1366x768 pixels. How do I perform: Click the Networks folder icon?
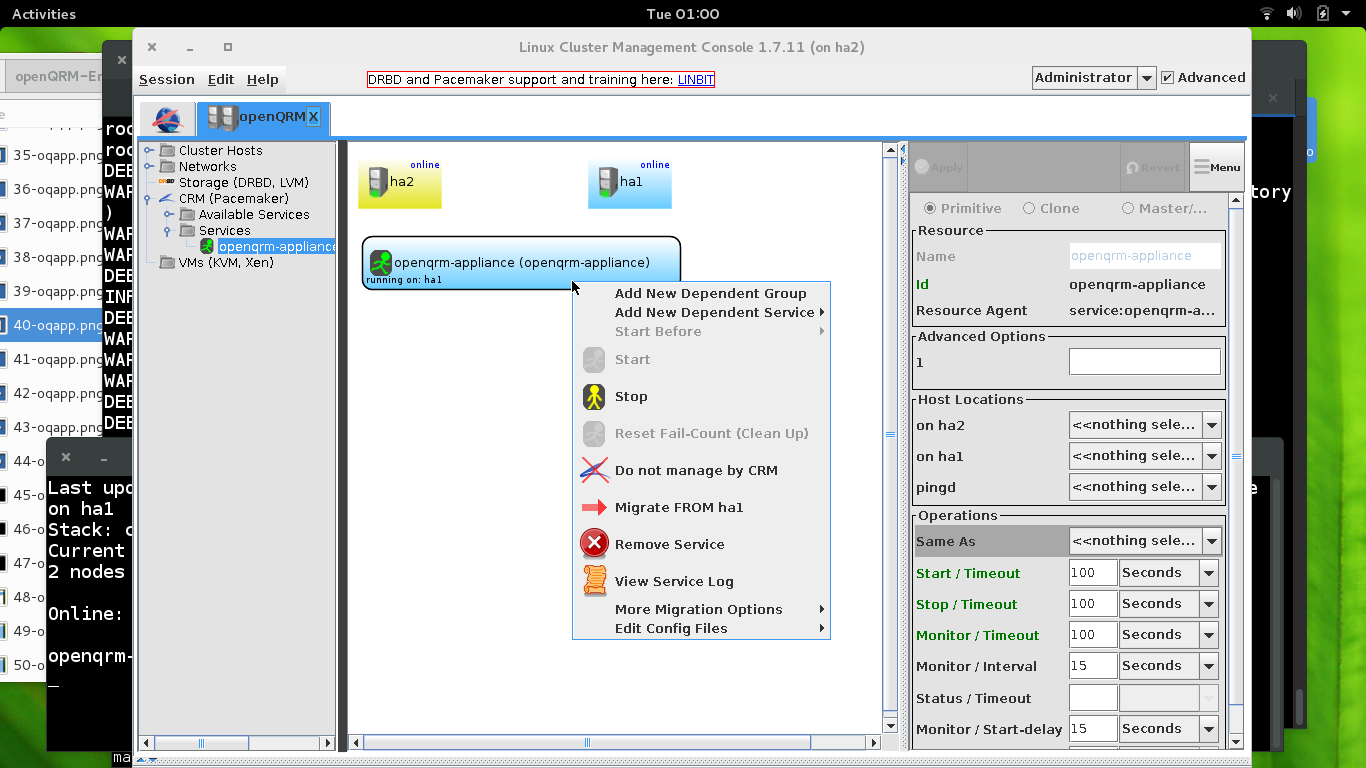167,166
